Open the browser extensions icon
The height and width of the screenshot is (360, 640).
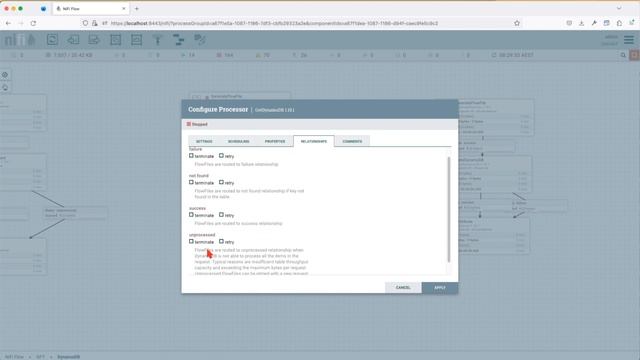(x=619, y=23)
